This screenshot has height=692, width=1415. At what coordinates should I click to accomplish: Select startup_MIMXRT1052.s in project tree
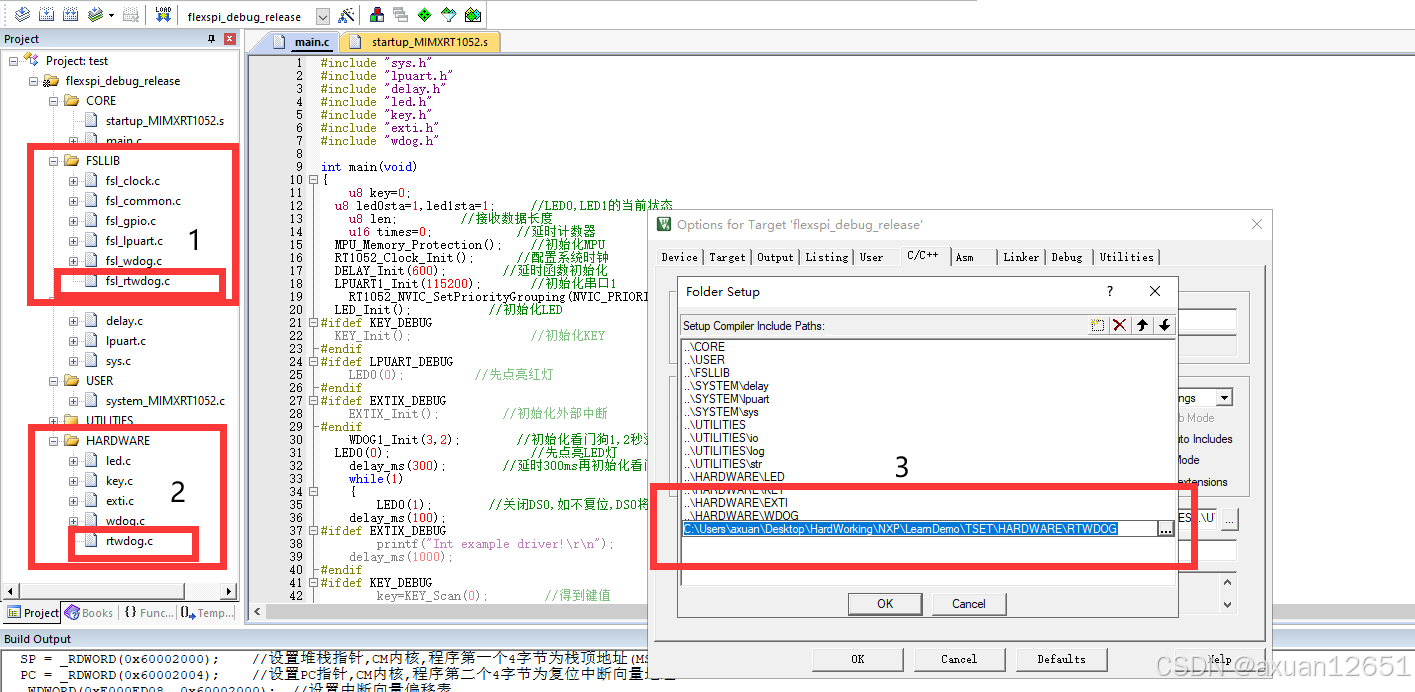(165, 121)
